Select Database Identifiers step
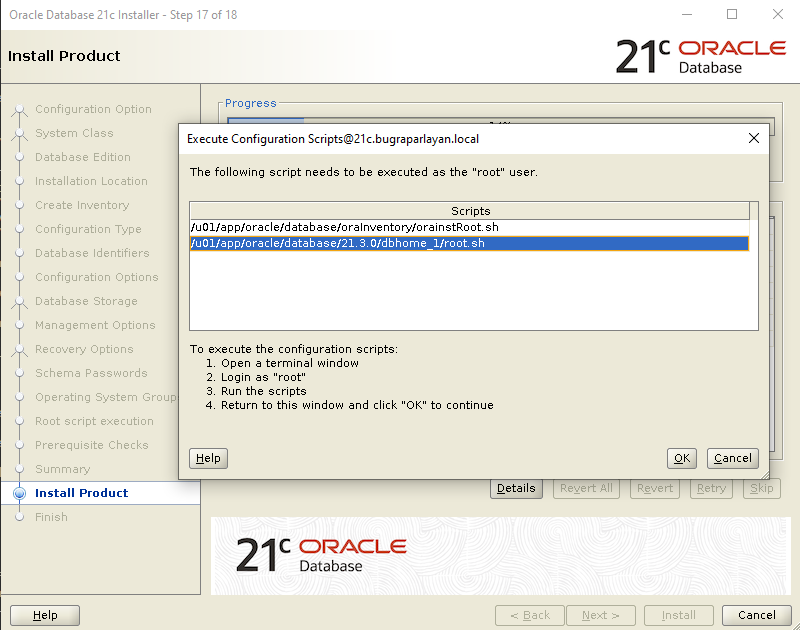This screenshot has height=630, width=800. [x=92, y=253]
